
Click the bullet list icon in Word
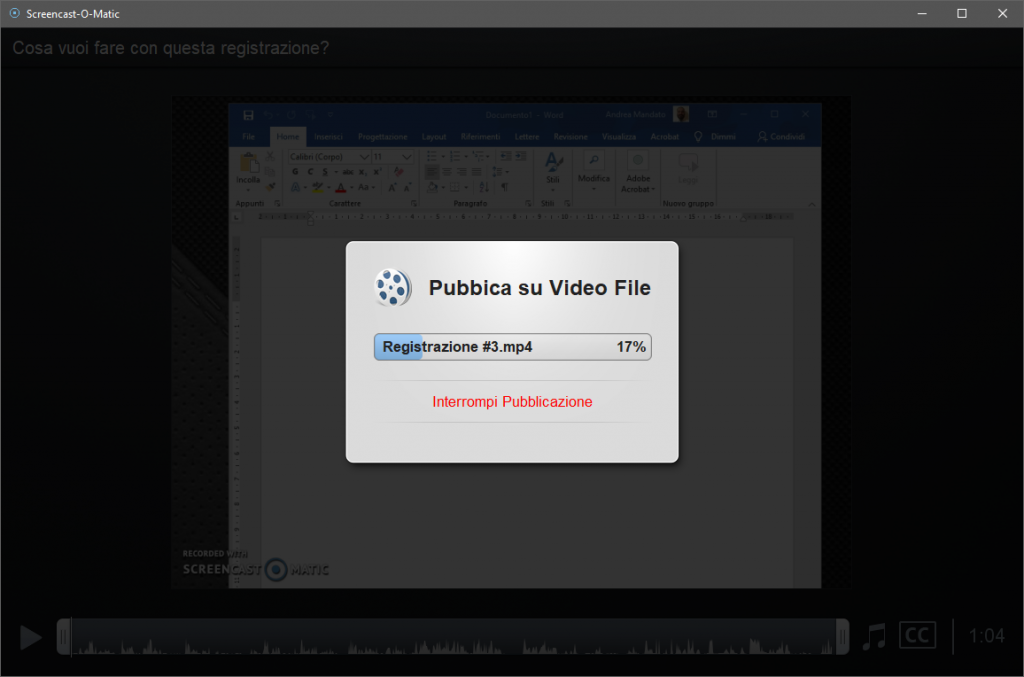[432, 156]
